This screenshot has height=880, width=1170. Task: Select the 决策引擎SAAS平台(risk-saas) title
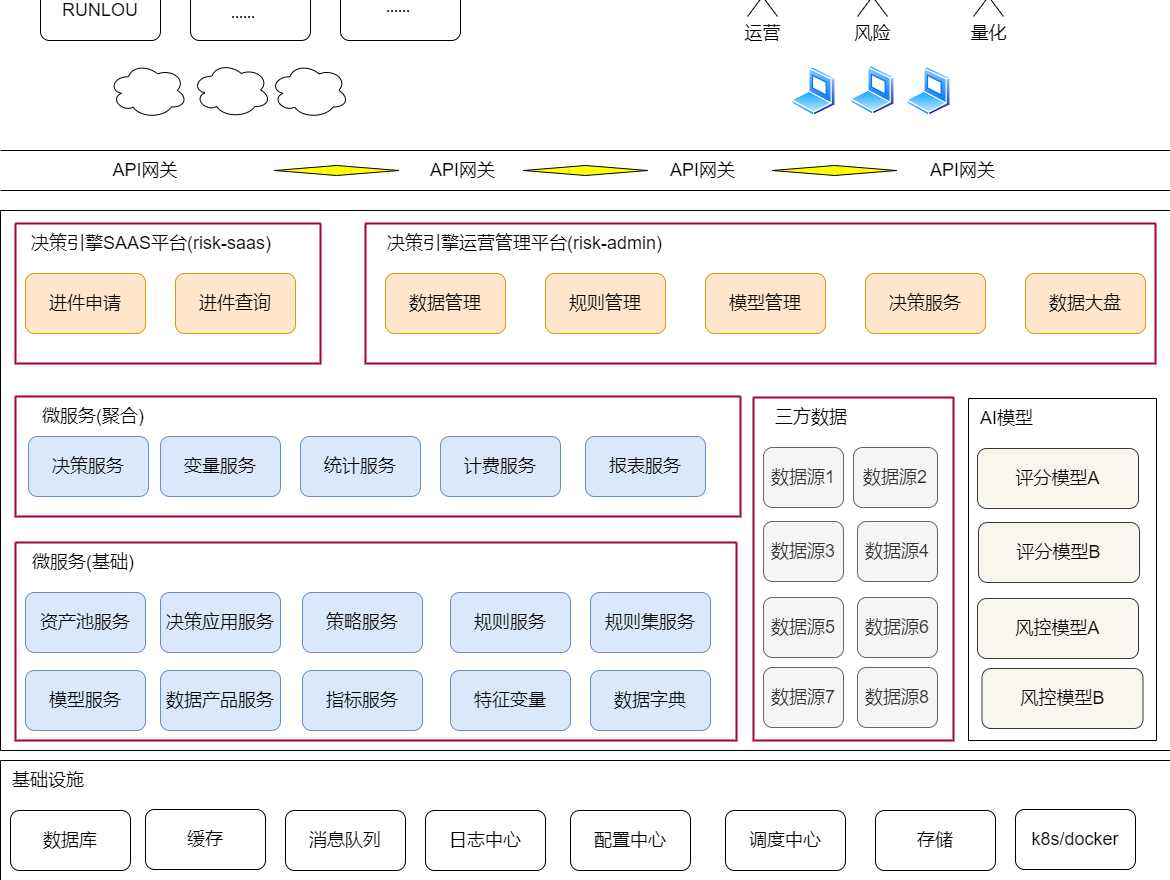pyautogui.click(x=151, y=243)
